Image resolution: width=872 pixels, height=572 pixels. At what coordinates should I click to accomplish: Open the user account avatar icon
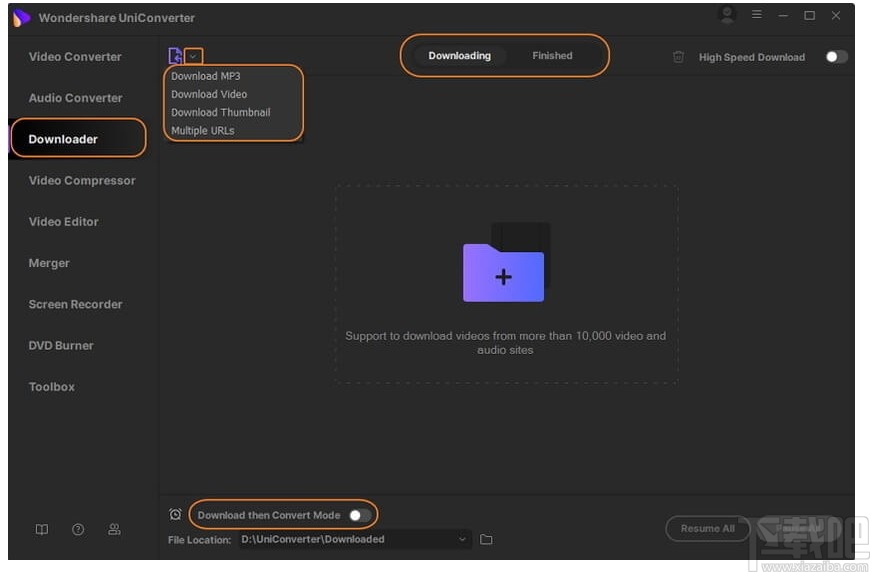pyautogui.click(x=727, y=15)
